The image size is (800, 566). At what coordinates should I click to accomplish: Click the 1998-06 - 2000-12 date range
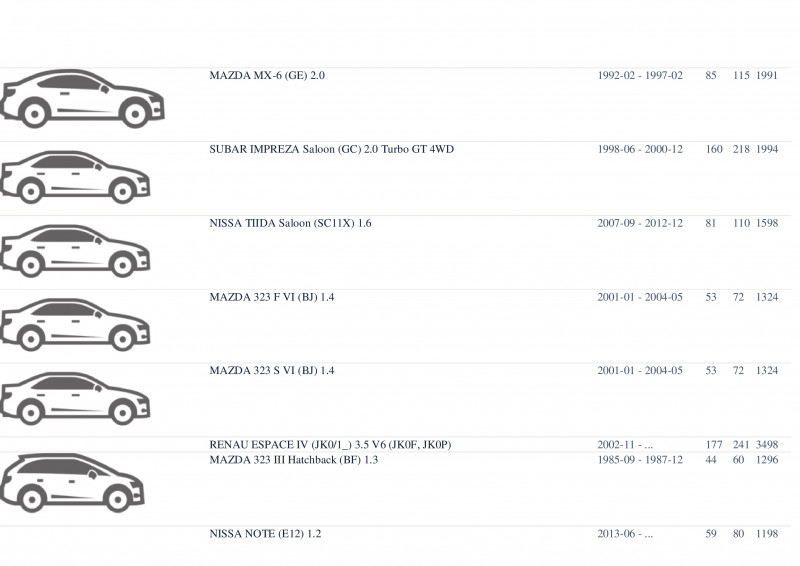click(x=640, y=150)
